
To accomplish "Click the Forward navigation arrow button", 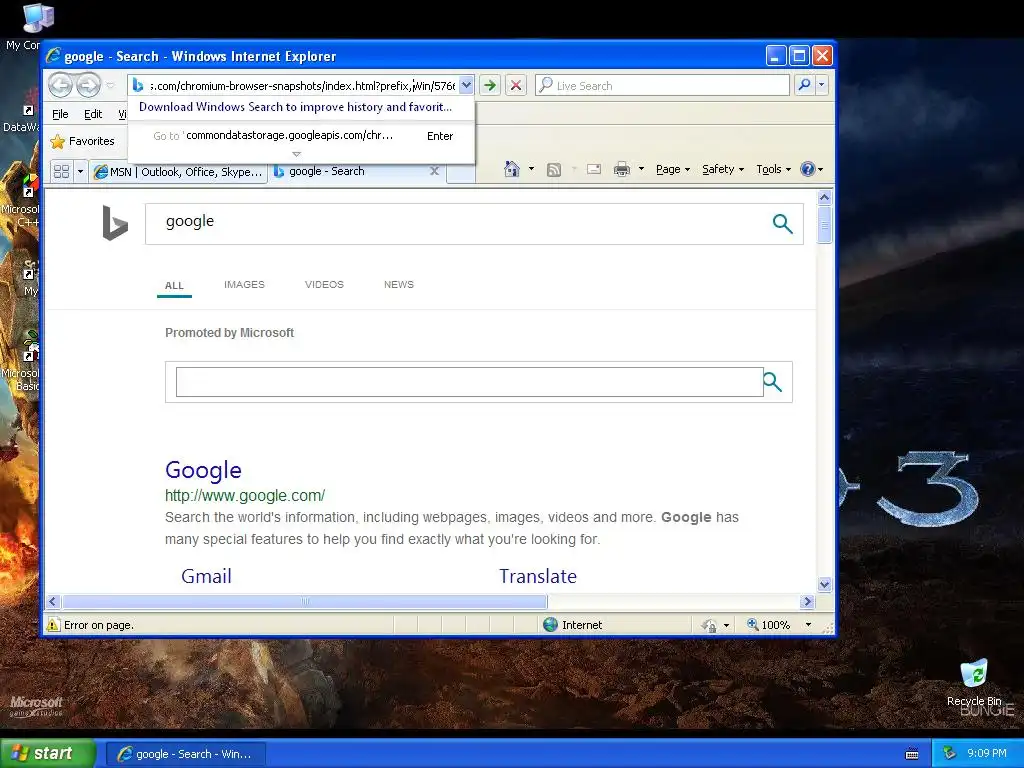I will point(88,85).
